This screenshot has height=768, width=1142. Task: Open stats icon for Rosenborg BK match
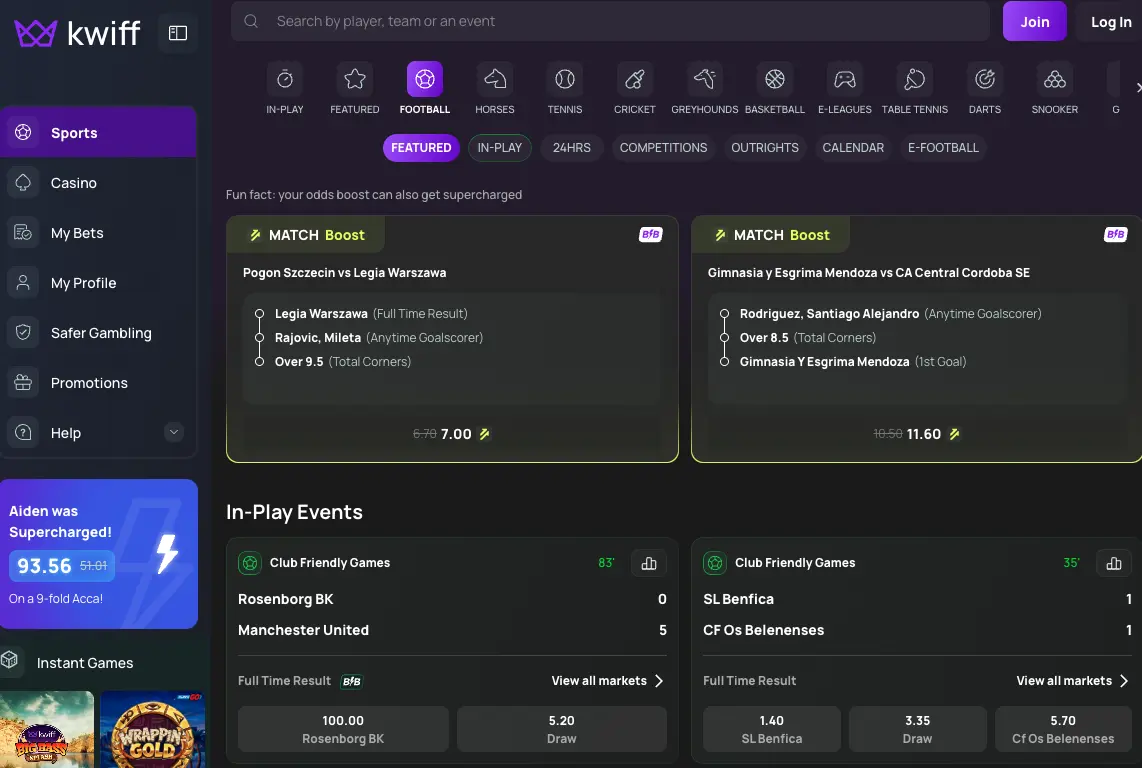[649, 563]
